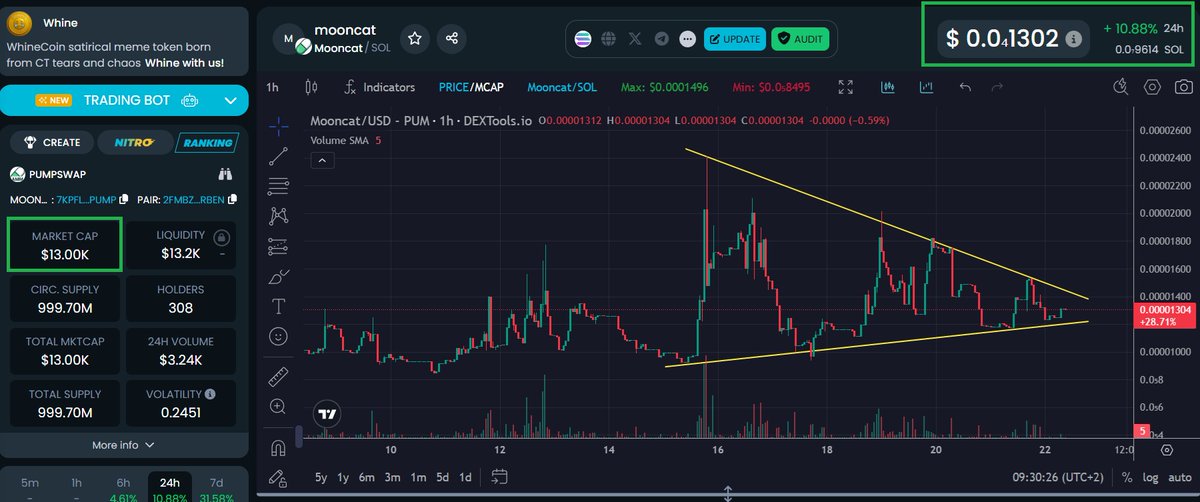1200x502 pixels.
Task: Toggle the candlestick trades overlay icon
Action: pos(886,87)
